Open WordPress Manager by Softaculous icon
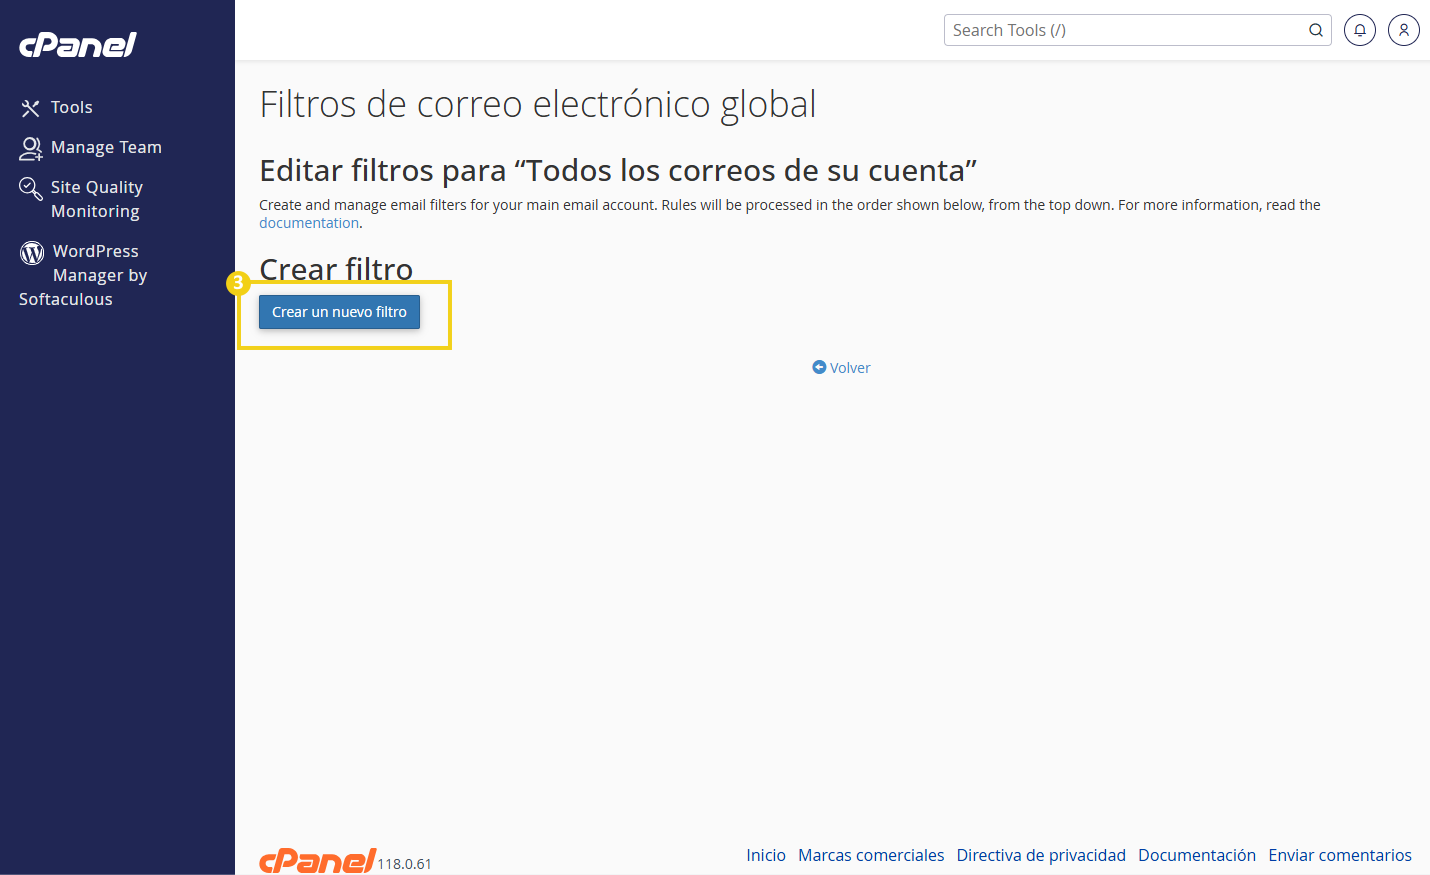This screenshot has width=1430, height=875. (x=30, y=252)
